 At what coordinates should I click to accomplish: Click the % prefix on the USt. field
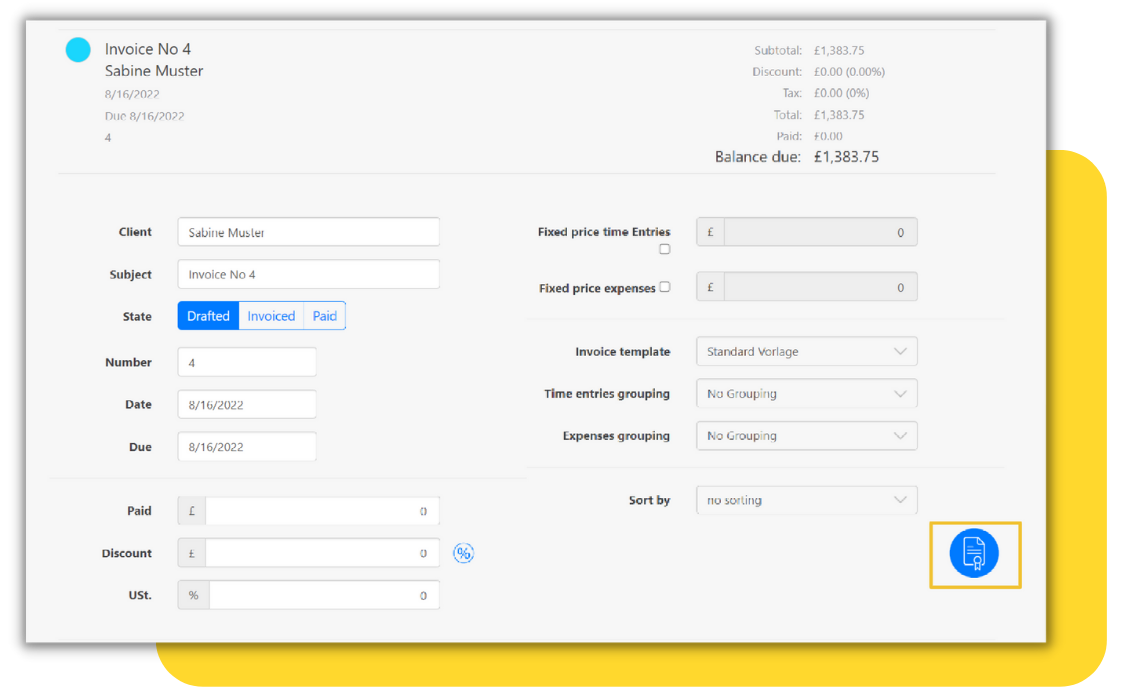(x=192, y=594)
